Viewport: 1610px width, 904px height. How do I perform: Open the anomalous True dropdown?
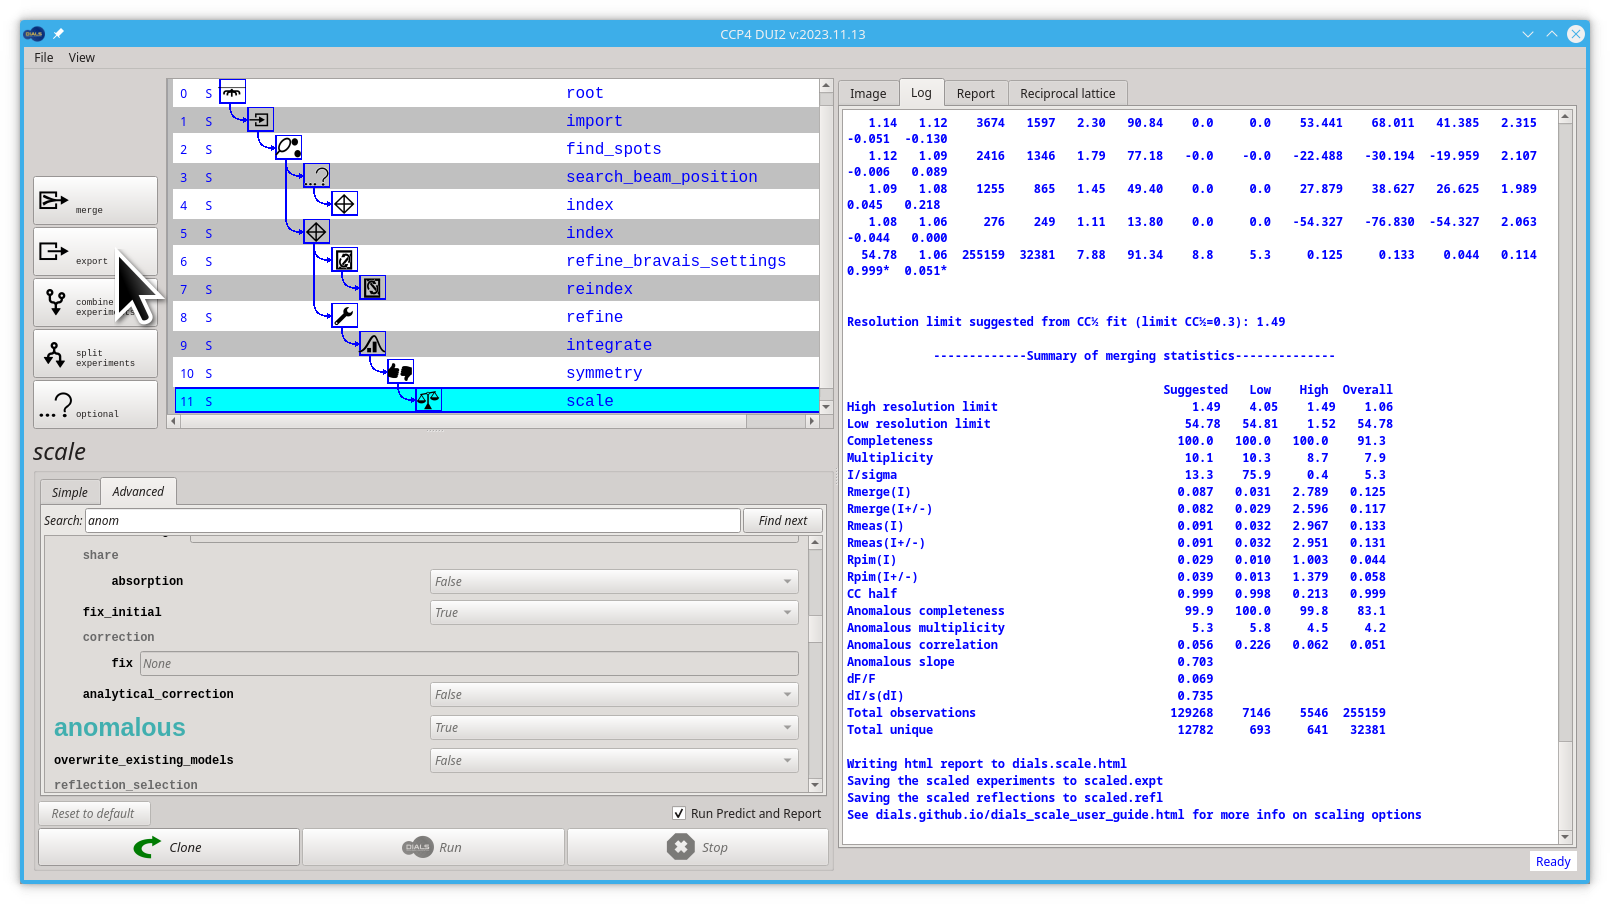pos(614,728)
